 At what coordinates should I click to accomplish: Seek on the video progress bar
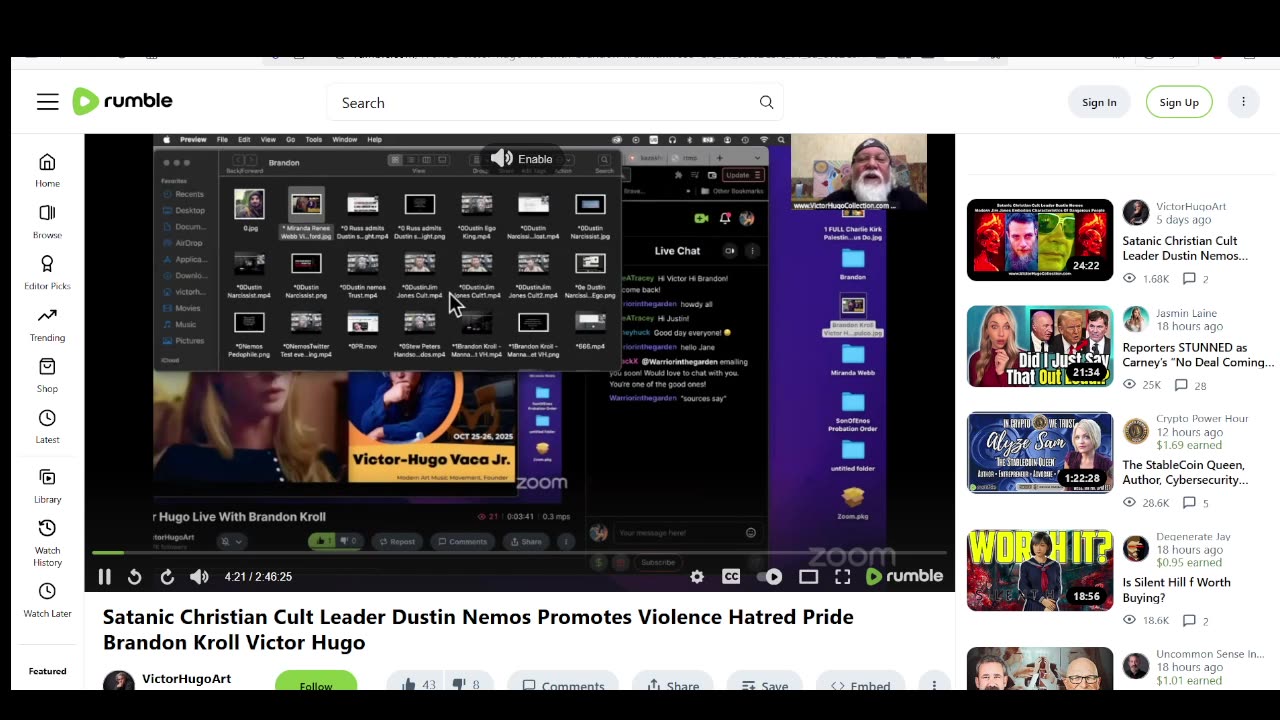[x=519, y=552]
